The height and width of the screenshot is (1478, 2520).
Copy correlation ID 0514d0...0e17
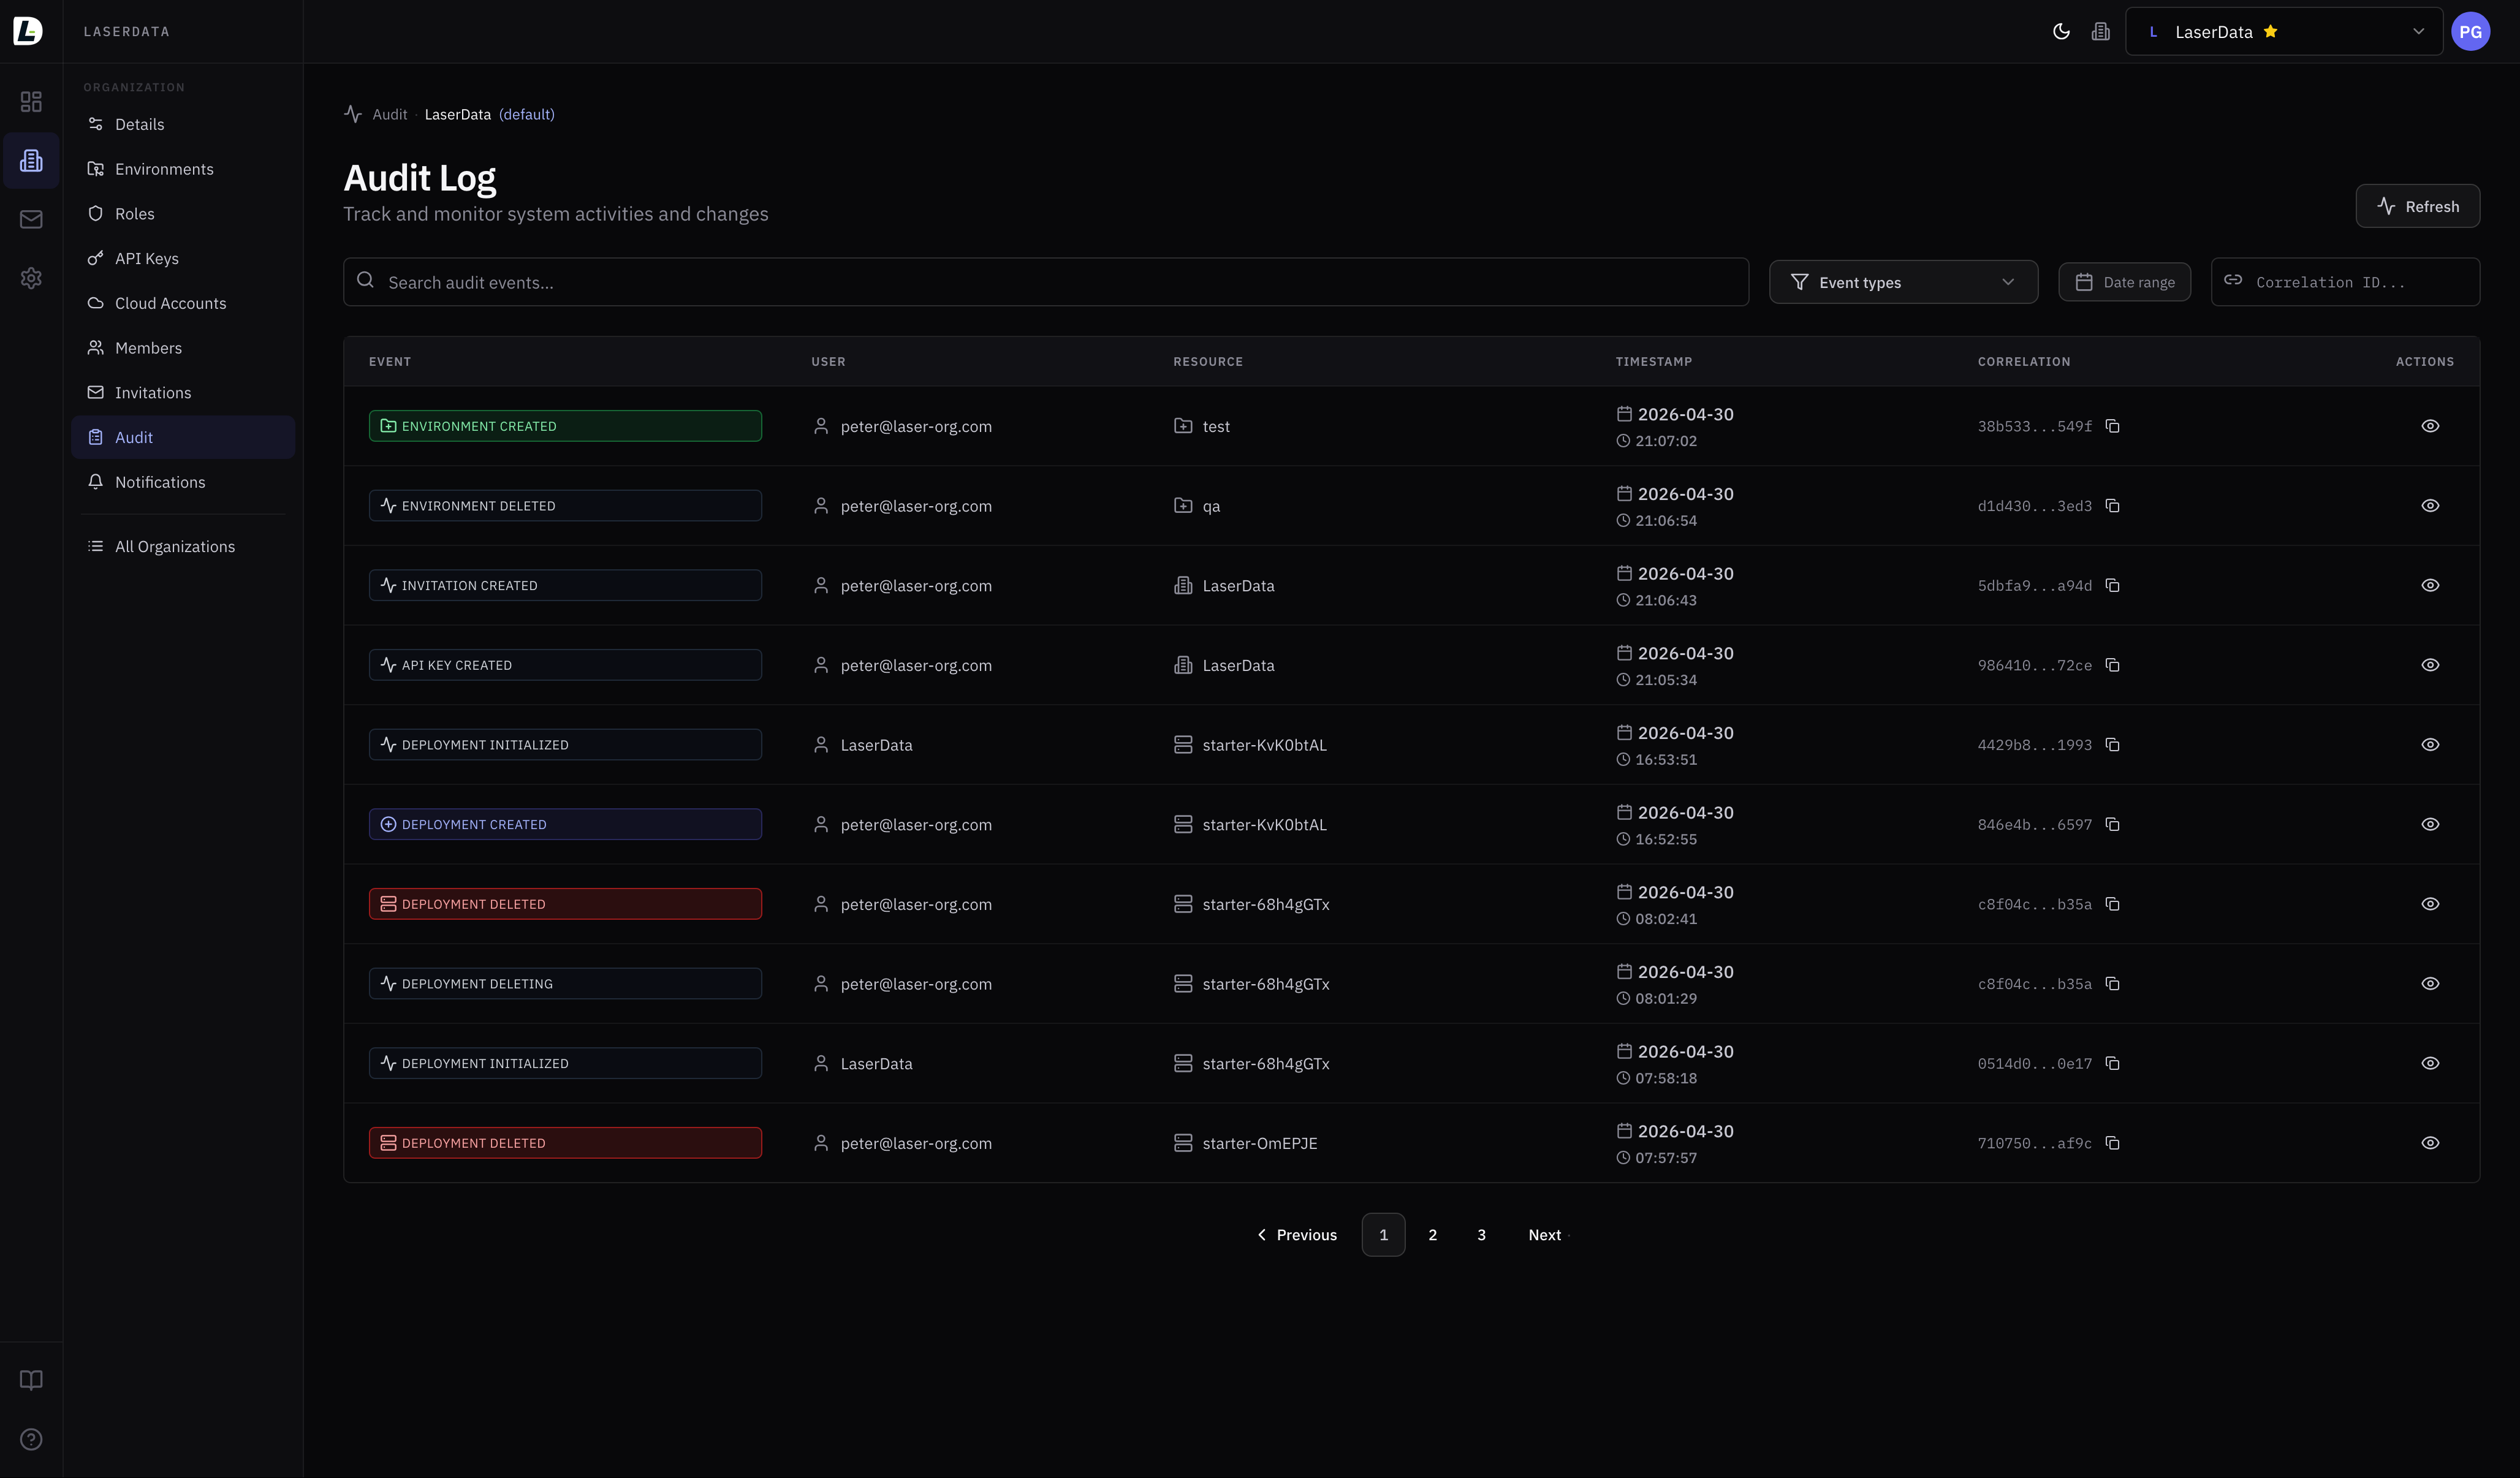(x=2112, y=1063)
